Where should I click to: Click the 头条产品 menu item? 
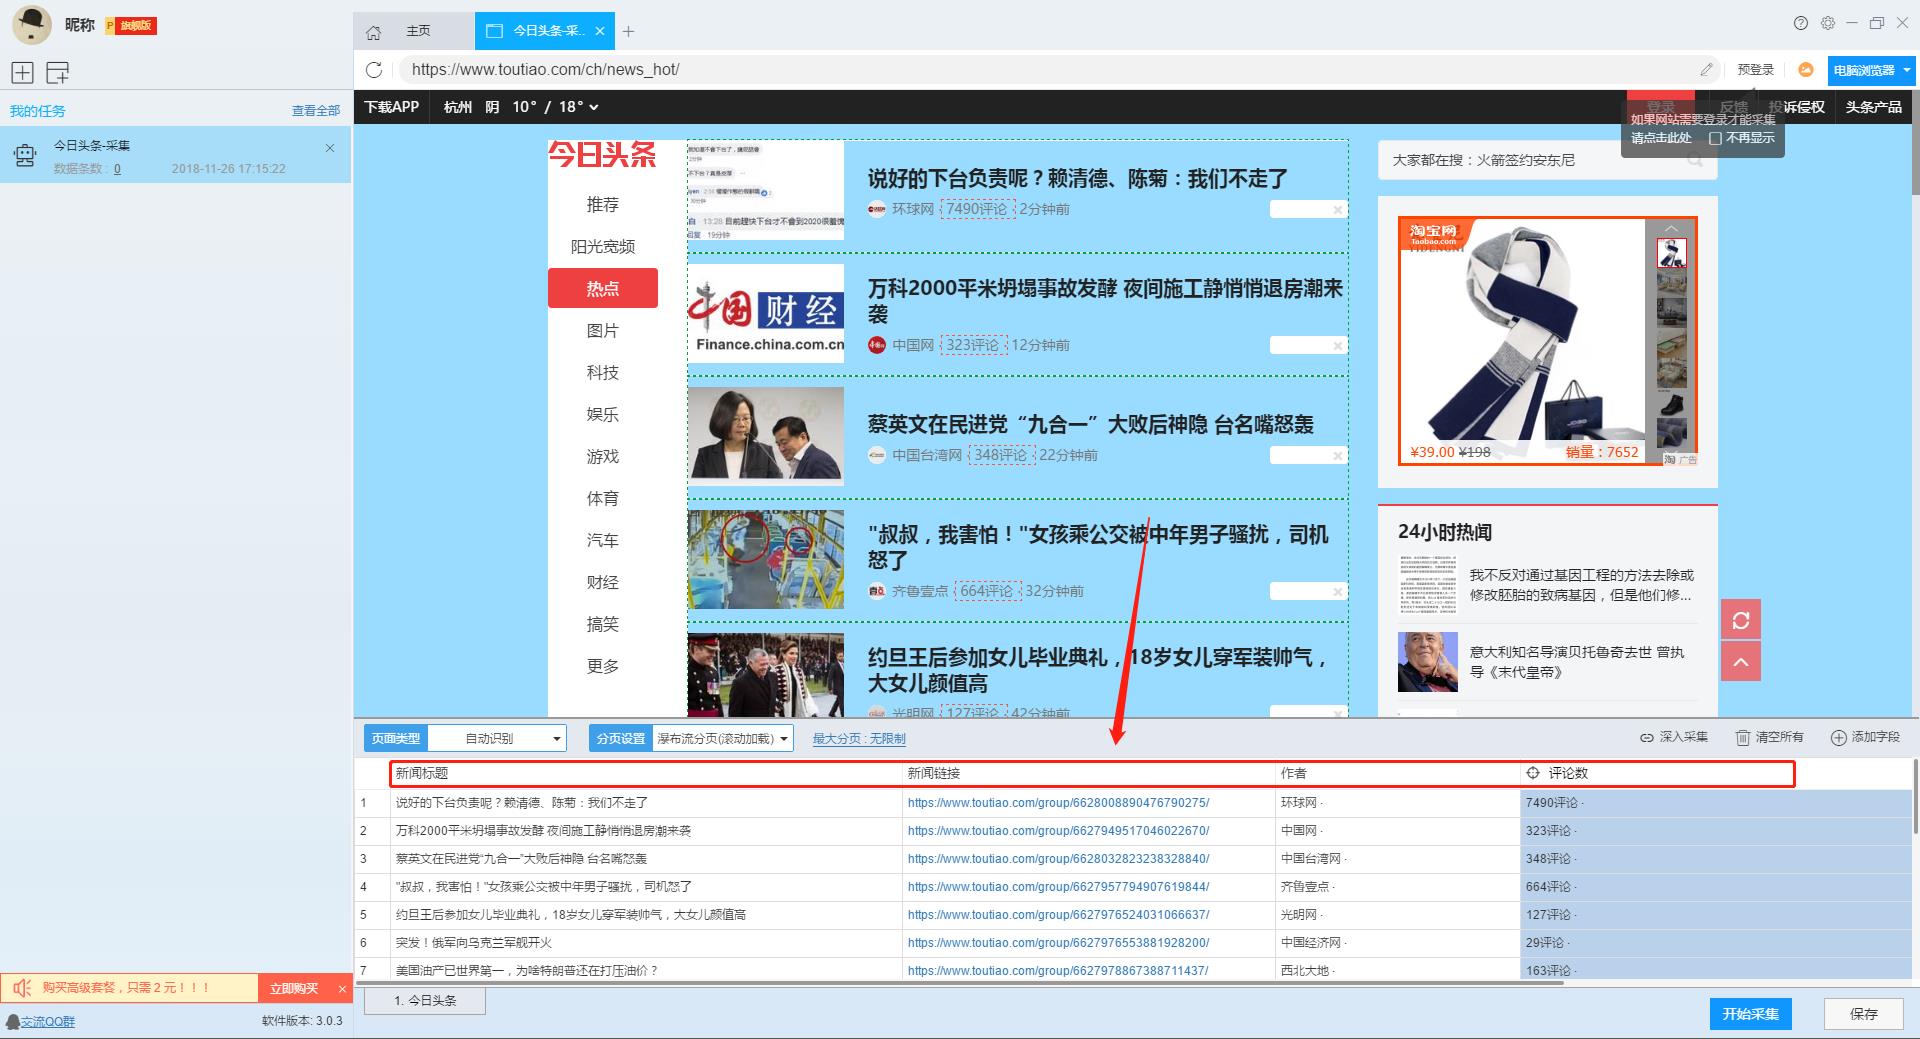[x=1873, y=107]
